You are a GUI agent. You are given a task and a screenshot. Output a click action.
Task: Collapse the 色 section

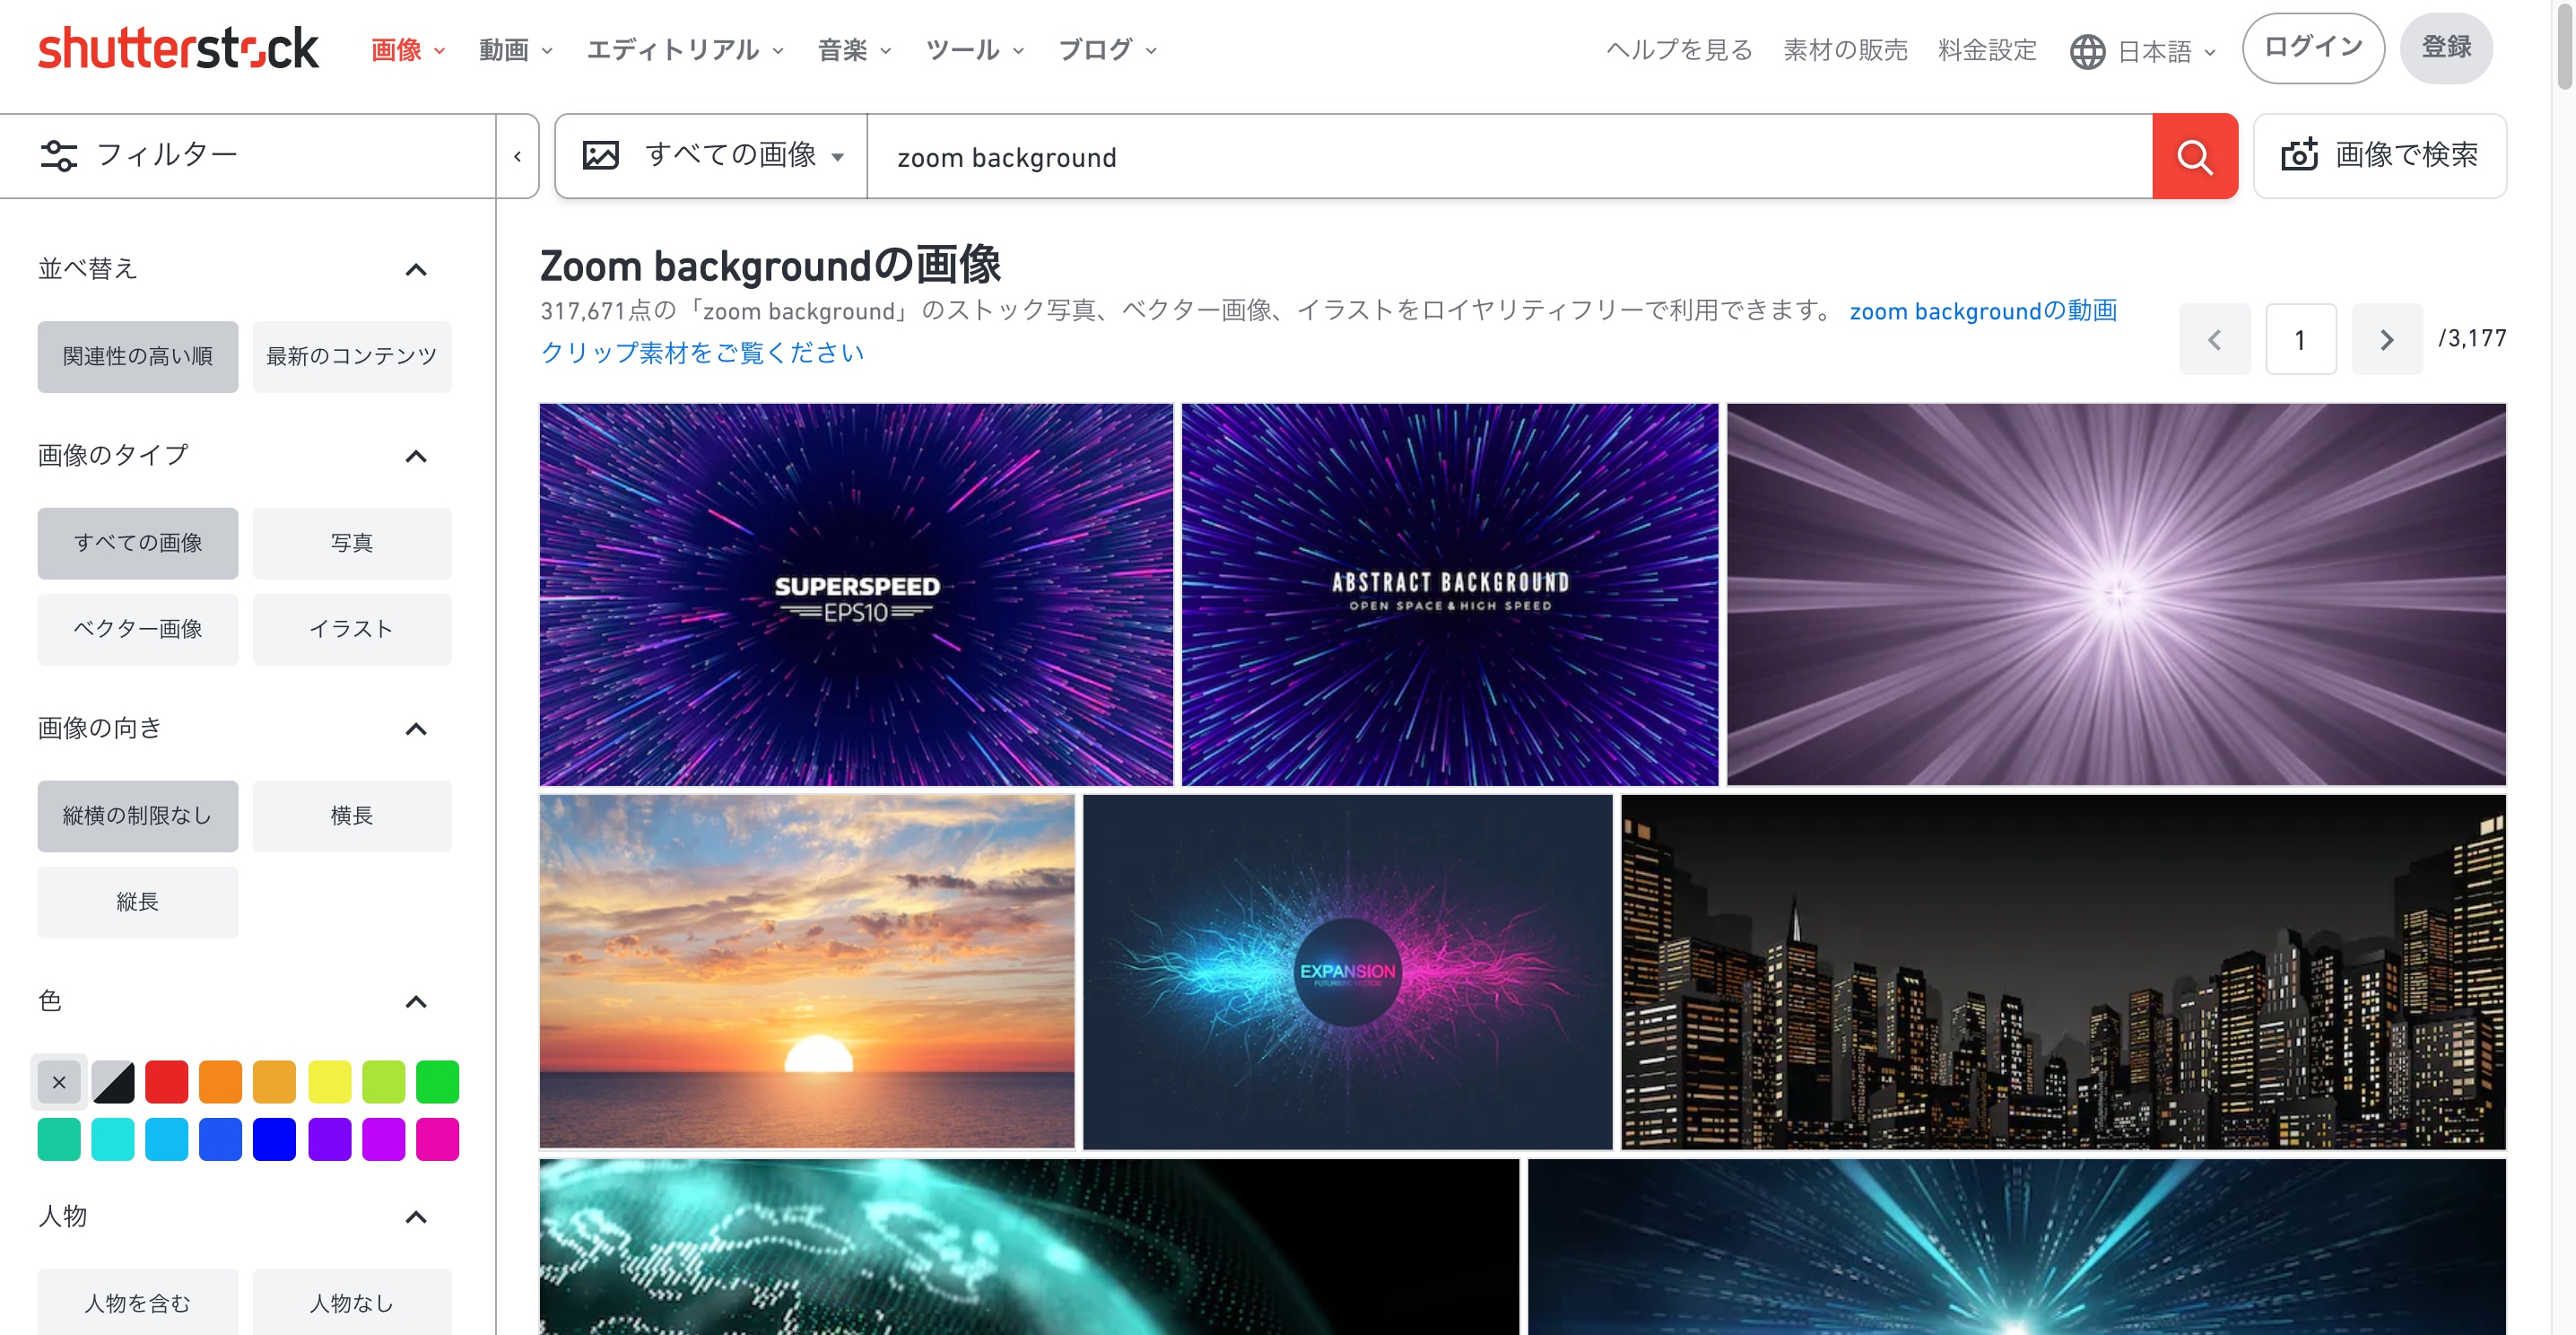click(416, 1002)
